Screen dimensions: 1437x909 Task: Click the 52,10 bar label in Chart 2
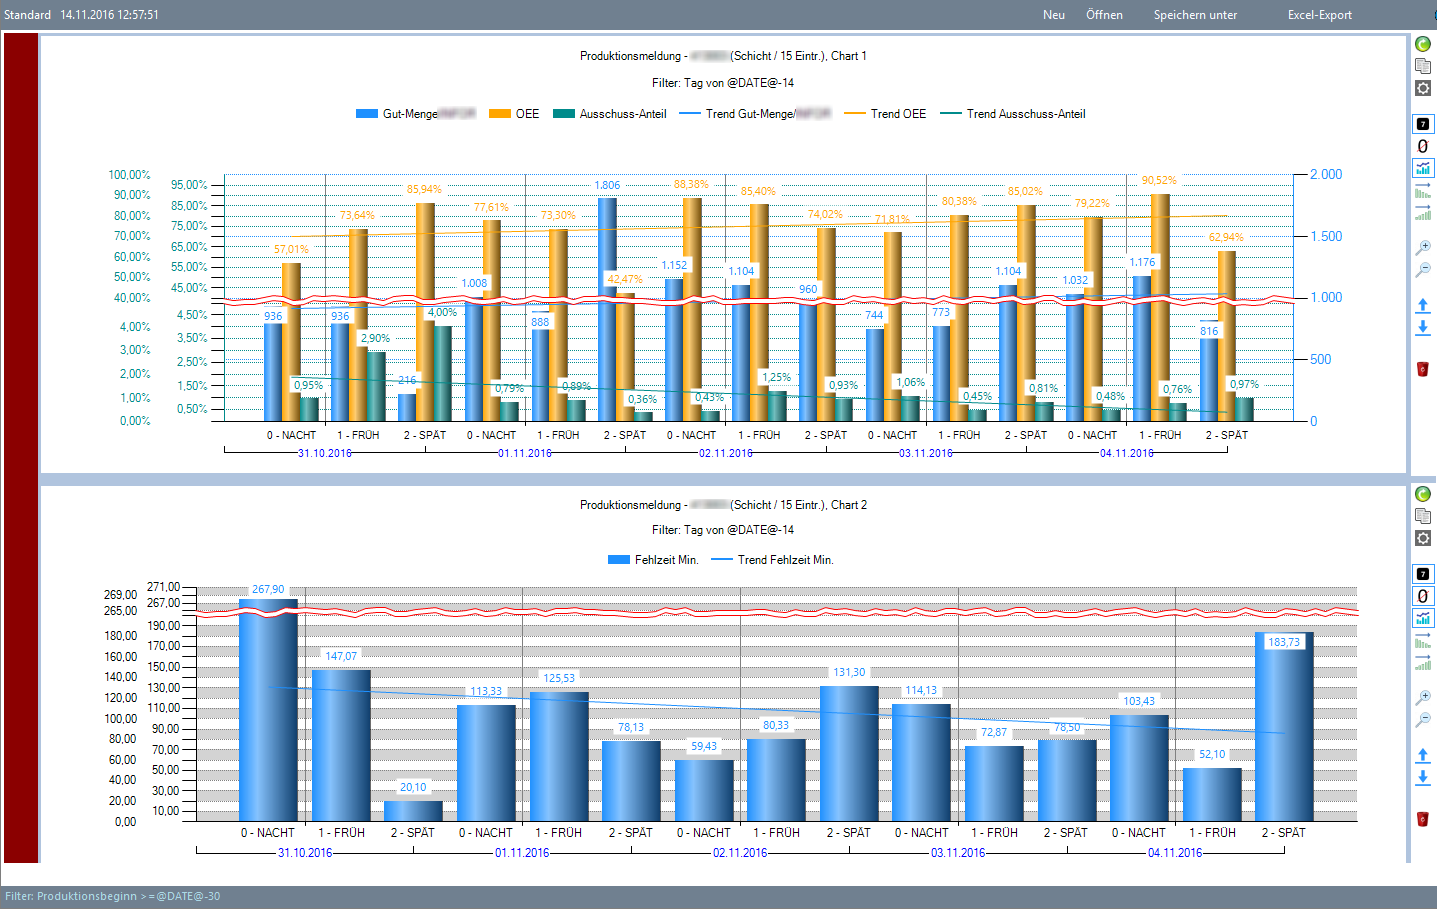[x=1212, y=754]
